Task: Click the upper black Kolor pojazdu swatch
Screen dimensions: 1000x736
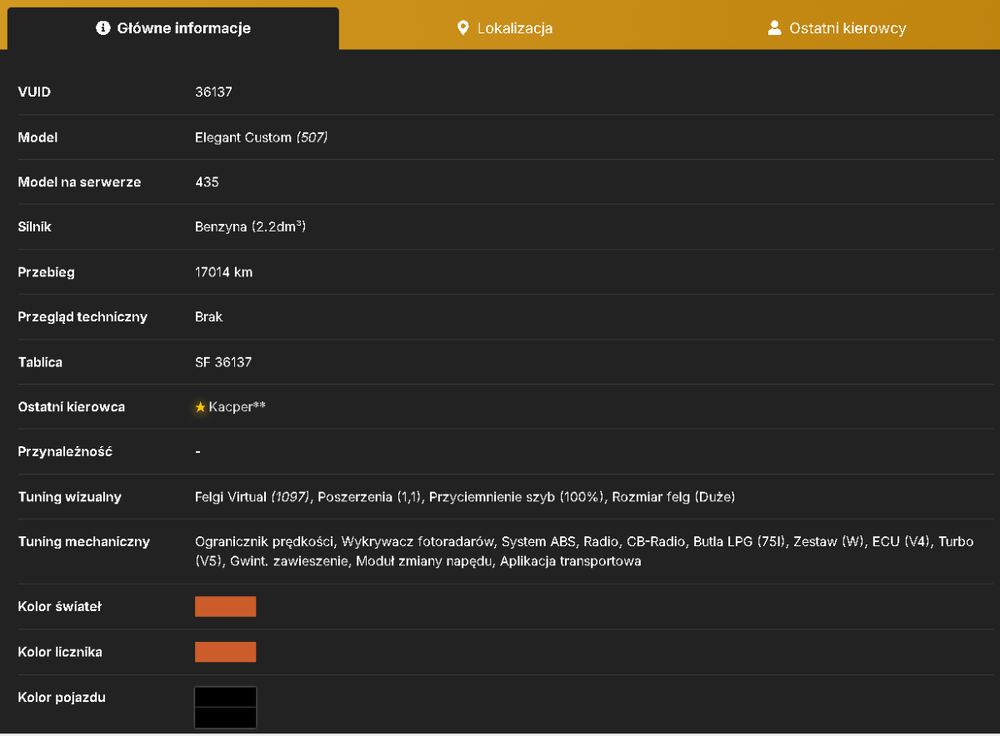Action: 225,697
